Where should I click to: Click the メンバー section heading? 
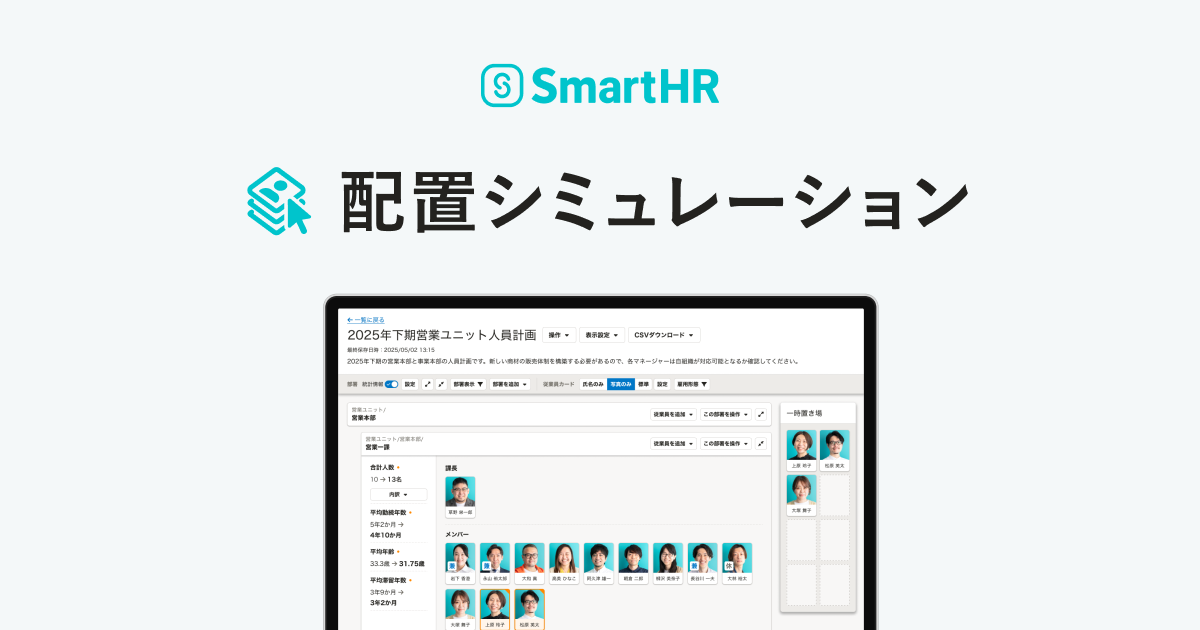coord(457,534)
